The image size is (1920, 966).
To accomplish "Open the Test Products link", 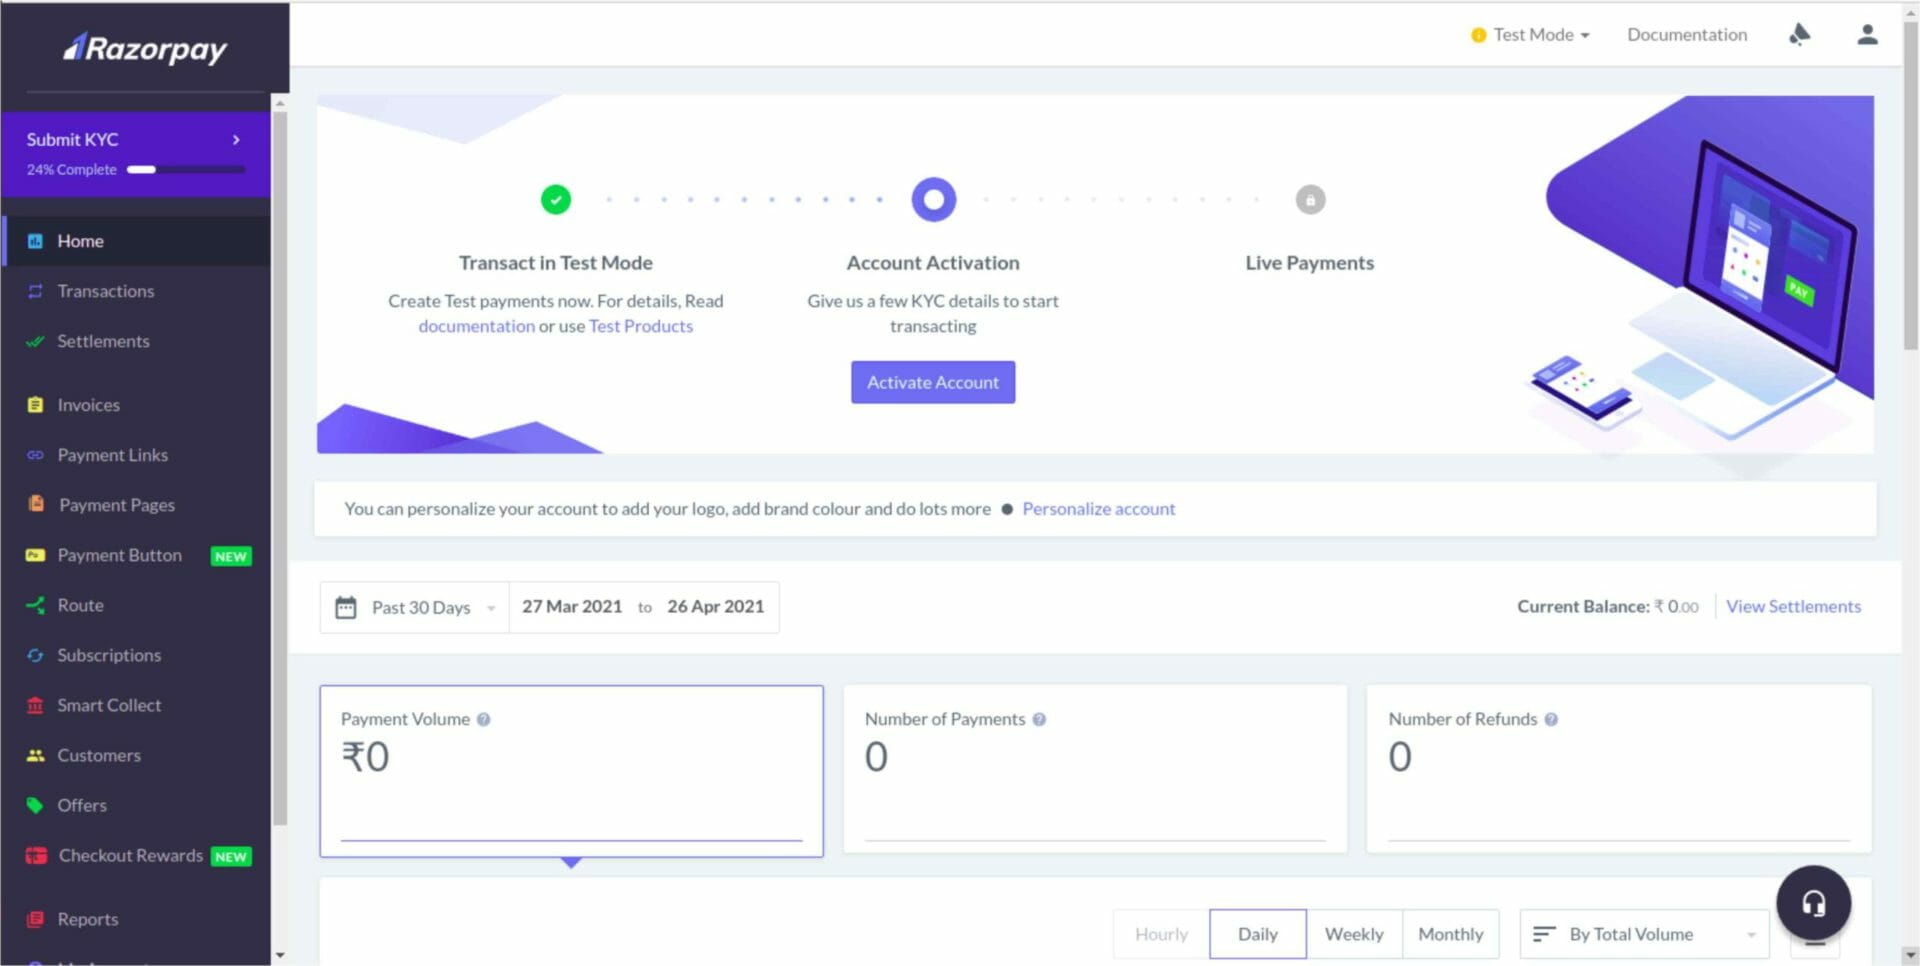I will pyautogui.click(x=641, y=326).
